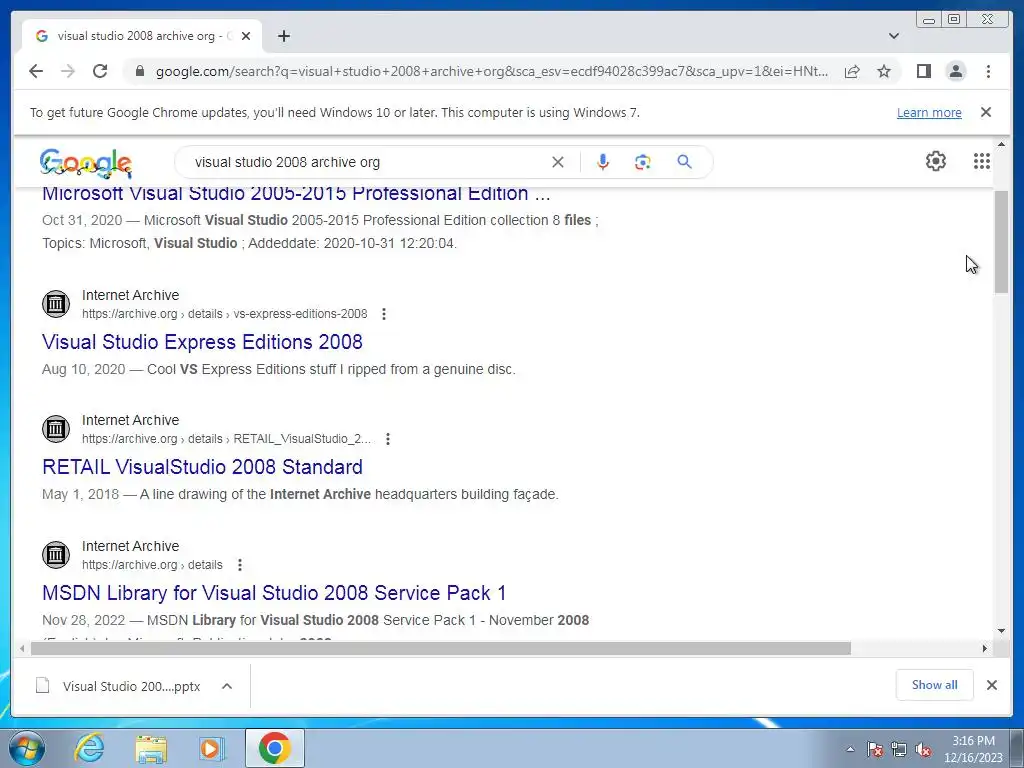Viewport: 1024px width, 768px height.
Task: Click the page scroll up arrow
Action: click(1001, 144)
